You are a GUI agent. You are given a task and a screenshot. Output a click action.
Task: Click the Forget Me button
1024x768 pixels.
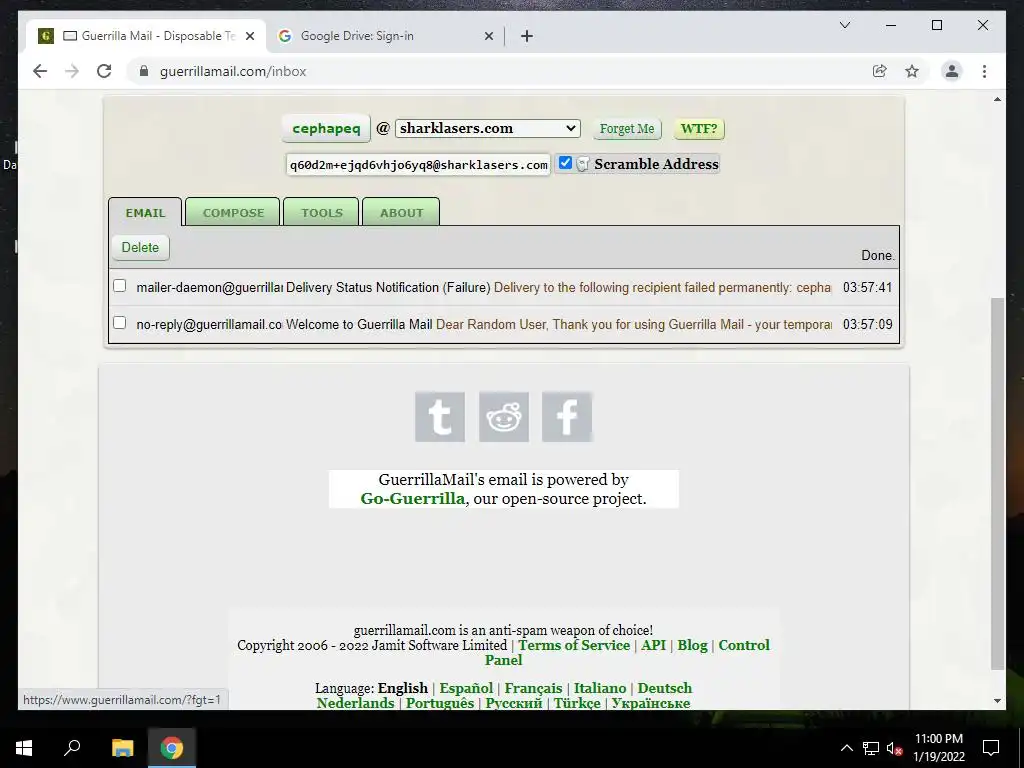(x=627, y=129)
